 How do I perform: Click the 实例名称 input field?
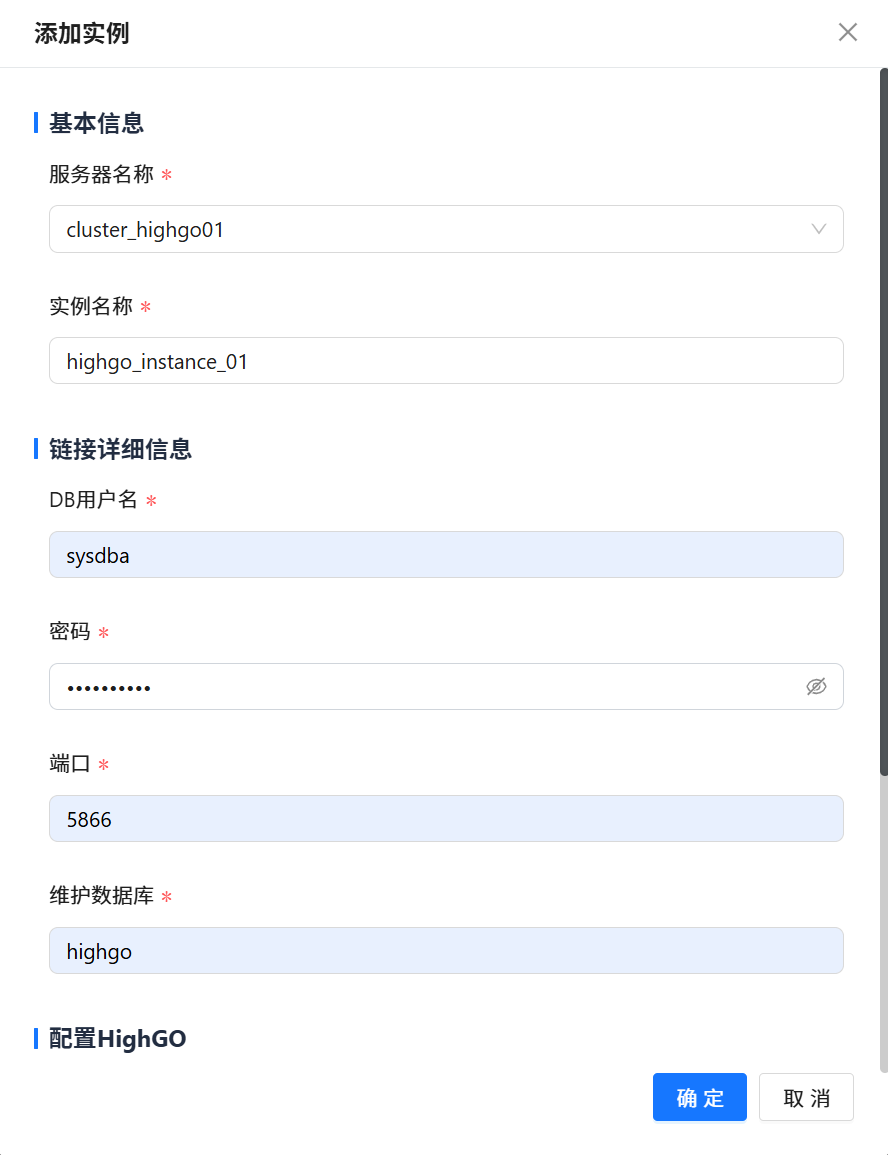click(x=445, y=361)
